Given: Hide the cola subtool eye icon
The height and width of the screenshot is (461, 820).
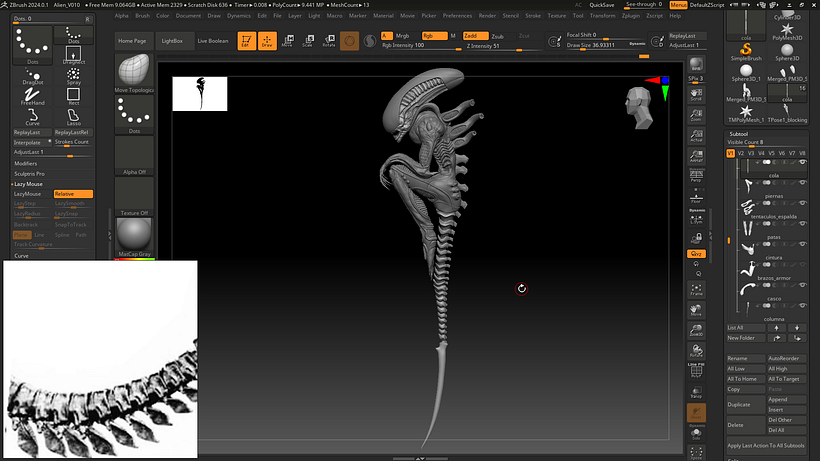Looking at the screenshot, I should pos(803,162).
